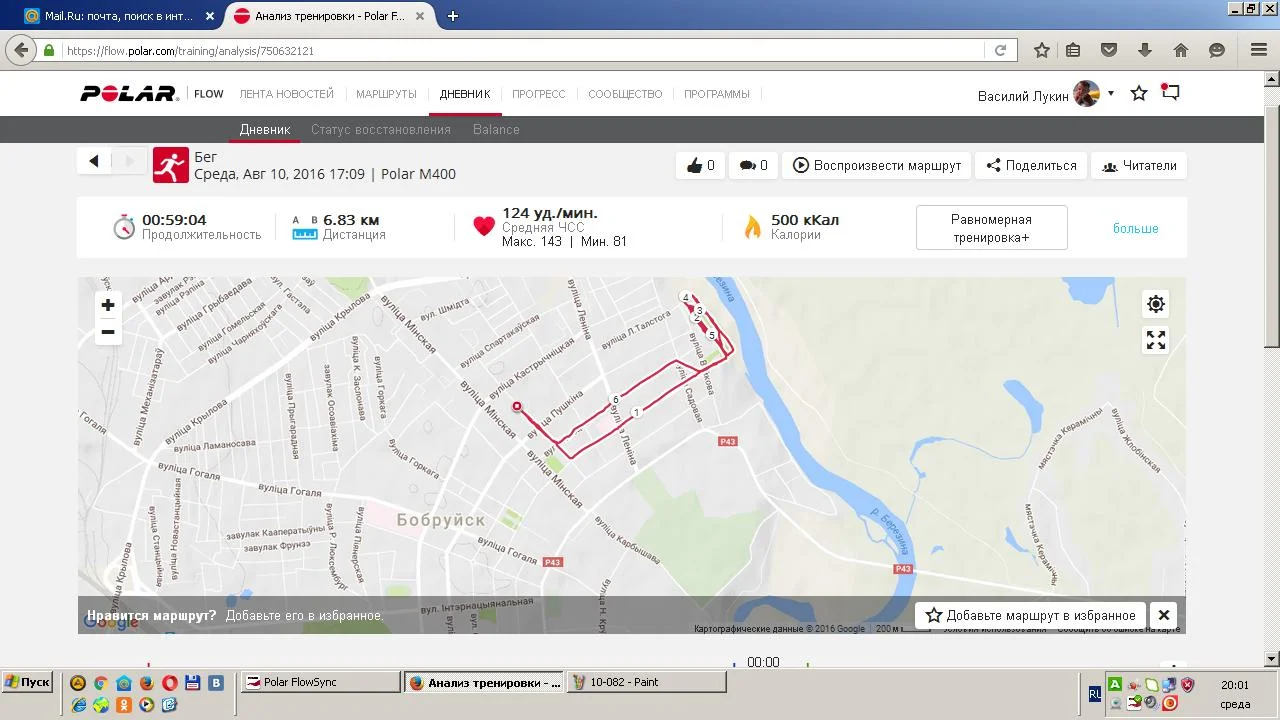Reload the page with the refresh icon
The image size is (1280, 720).
point(1000,50)
